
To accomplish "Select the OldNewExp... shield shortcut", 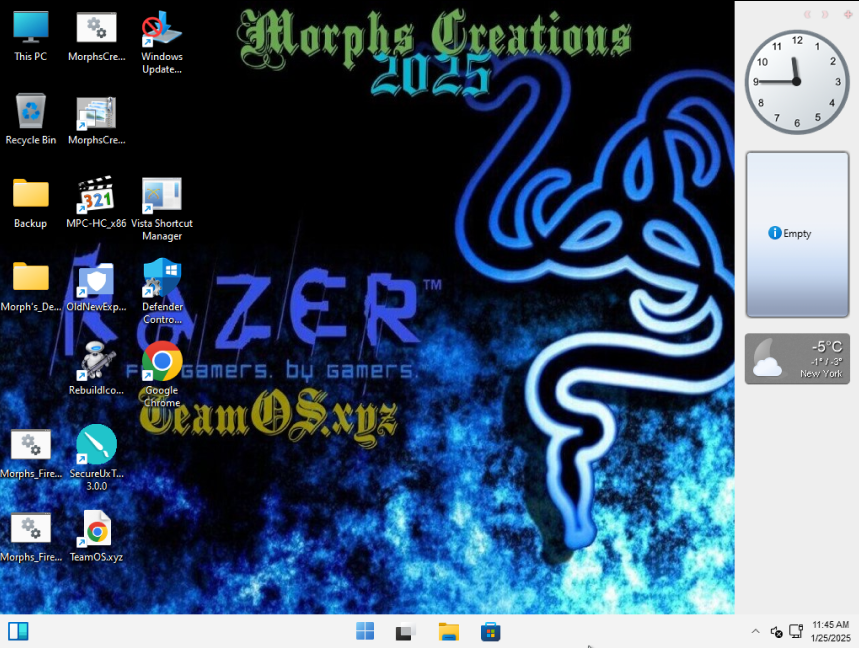I will click(96, 286).
